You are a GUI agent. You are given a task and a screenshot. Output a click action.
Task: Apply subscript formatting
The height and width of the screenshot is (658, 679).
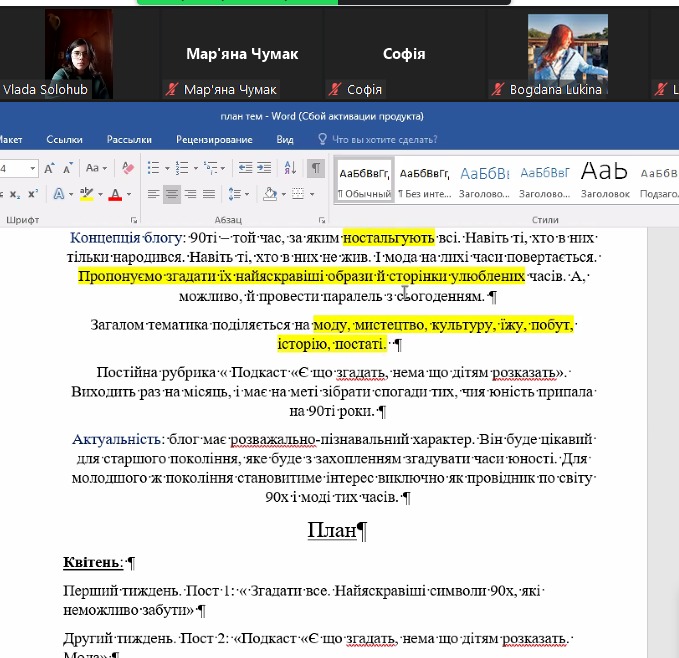[x=15, y=194]
